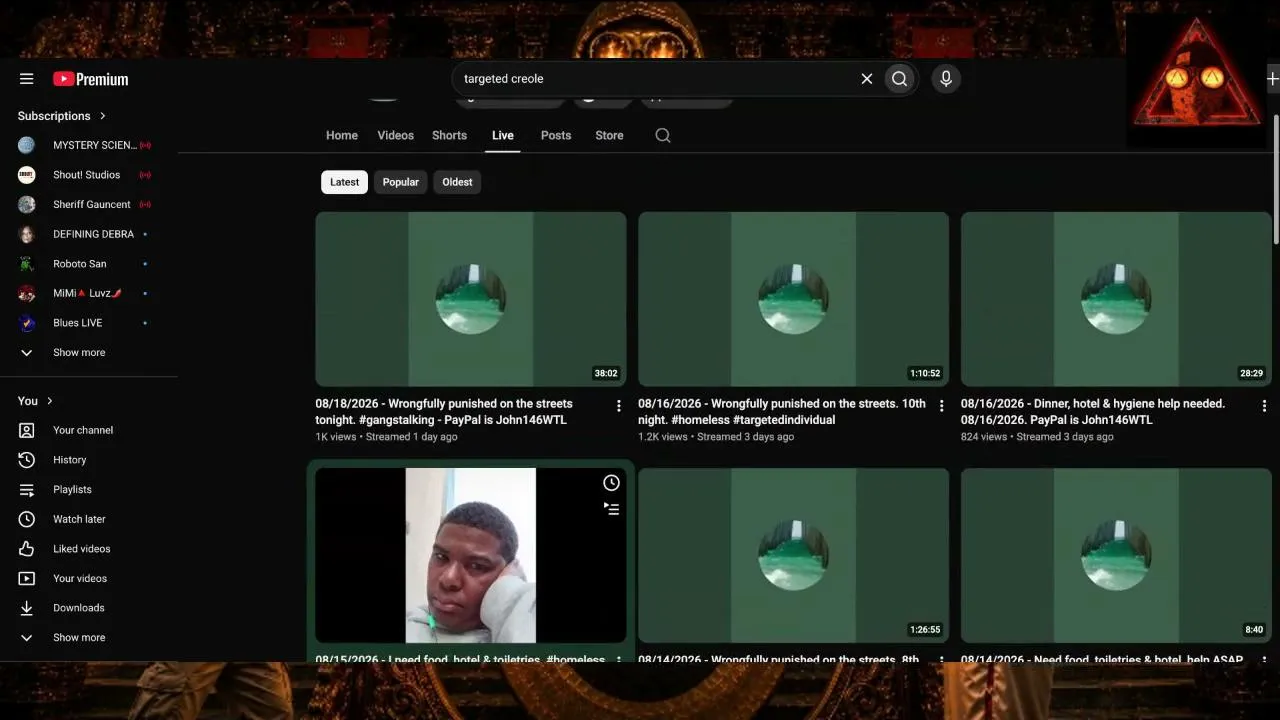Image resolution: width=1280 pixels, height=720 pixels.
Task: Click the Downloads arrow icon
Action: click(x=27, y=608)
